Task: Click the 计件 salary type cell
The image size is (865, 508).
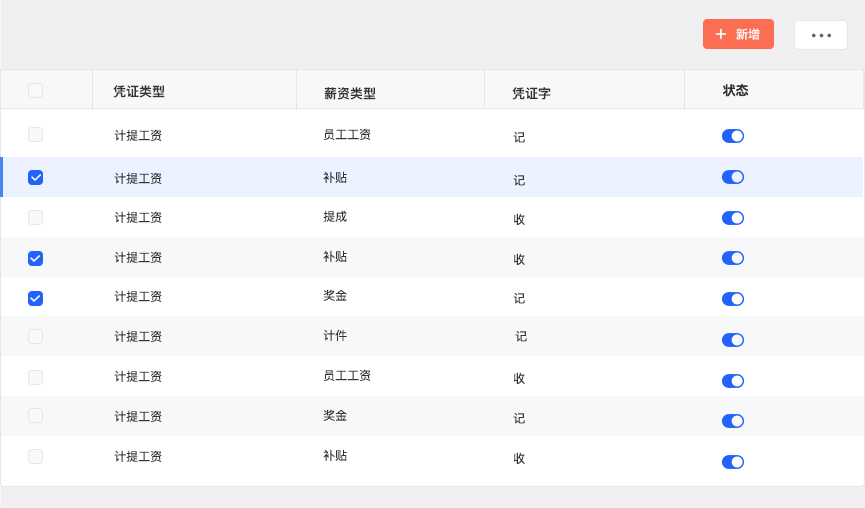Action: 335,336
